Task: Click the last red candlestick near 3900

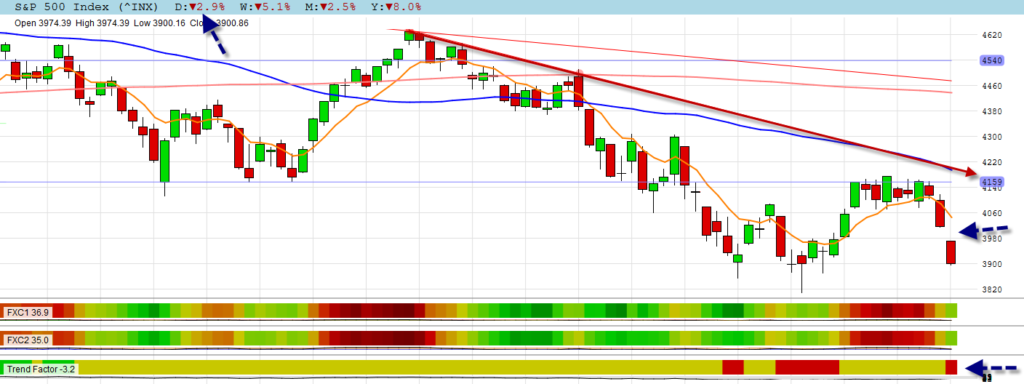Action: pyautogui.click(x=951, y=252)
